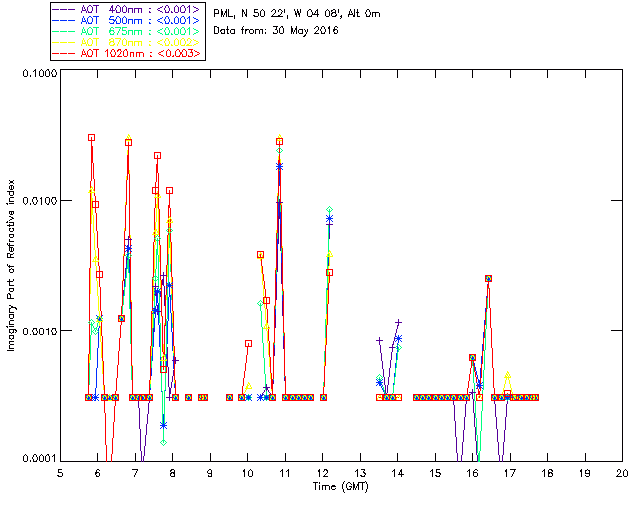Click the highest red square marker before 6 GMT
This screenshot has width=640, height=512.
click(91, 138)
